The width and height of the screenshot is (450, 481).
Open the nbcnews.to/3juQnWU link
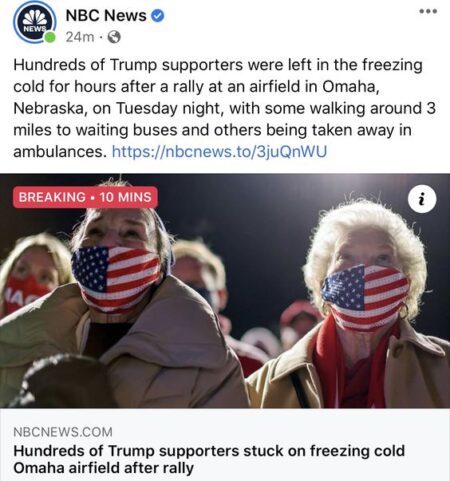tap(219, 151)
